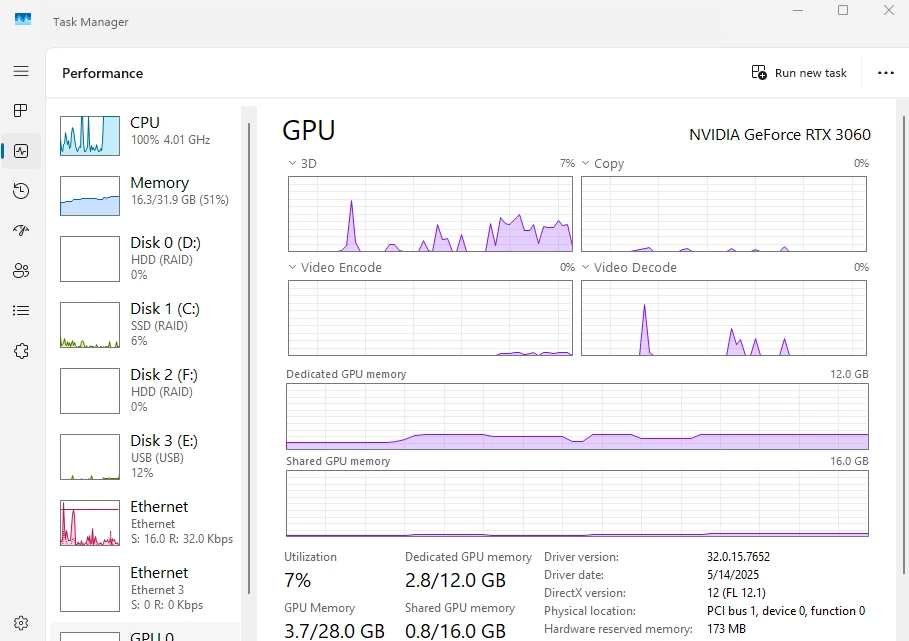The width and height of the screenshot is (909, 641).
Task: Click the GPU details pane scrollbar
Action: [x=903, y=343]
